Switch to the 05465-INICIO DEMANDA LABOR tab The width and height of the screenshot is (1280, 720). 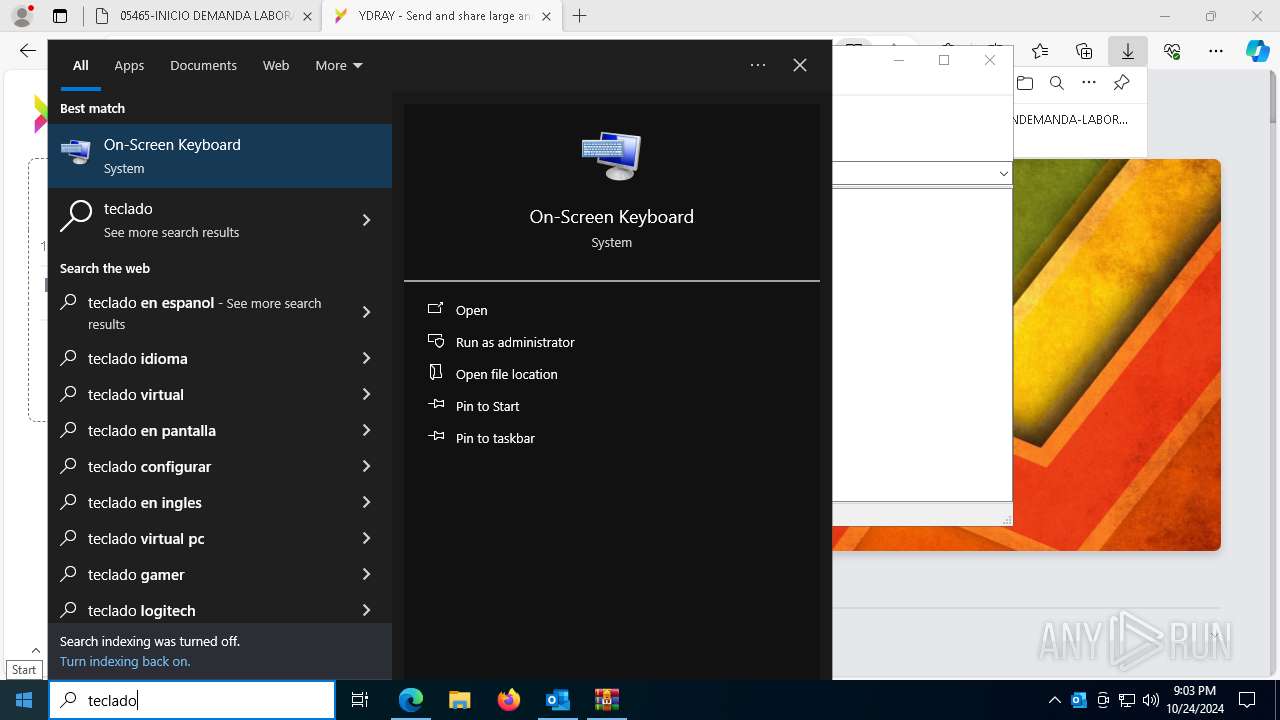(202, 16)
